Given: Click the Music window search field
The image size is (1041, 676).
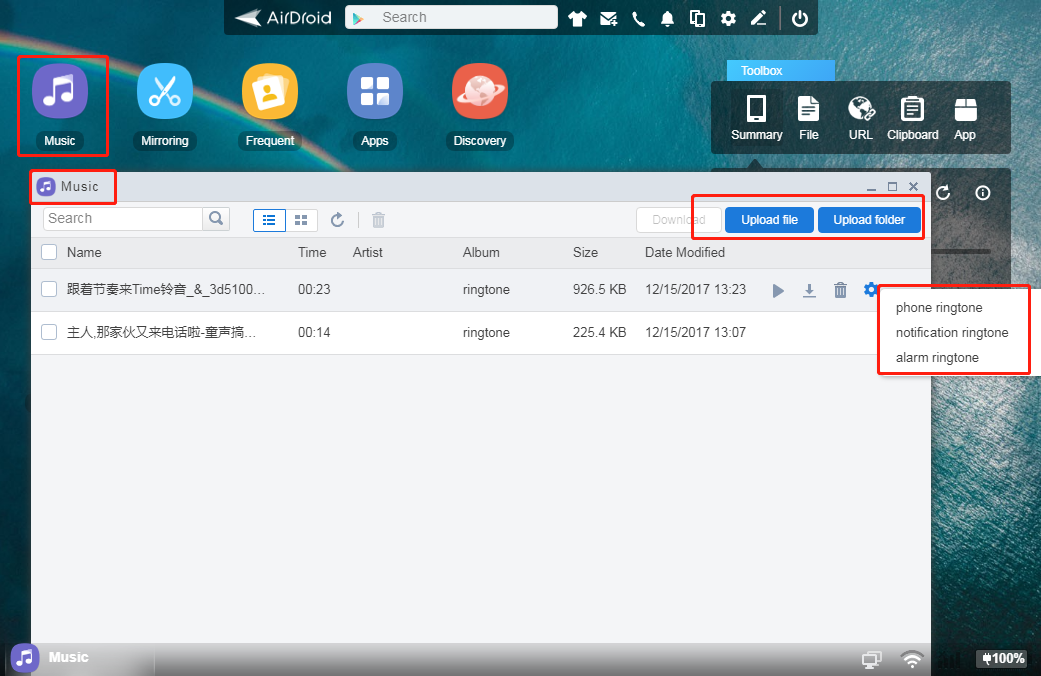Looking at the screenshot, I should point(123,219).
